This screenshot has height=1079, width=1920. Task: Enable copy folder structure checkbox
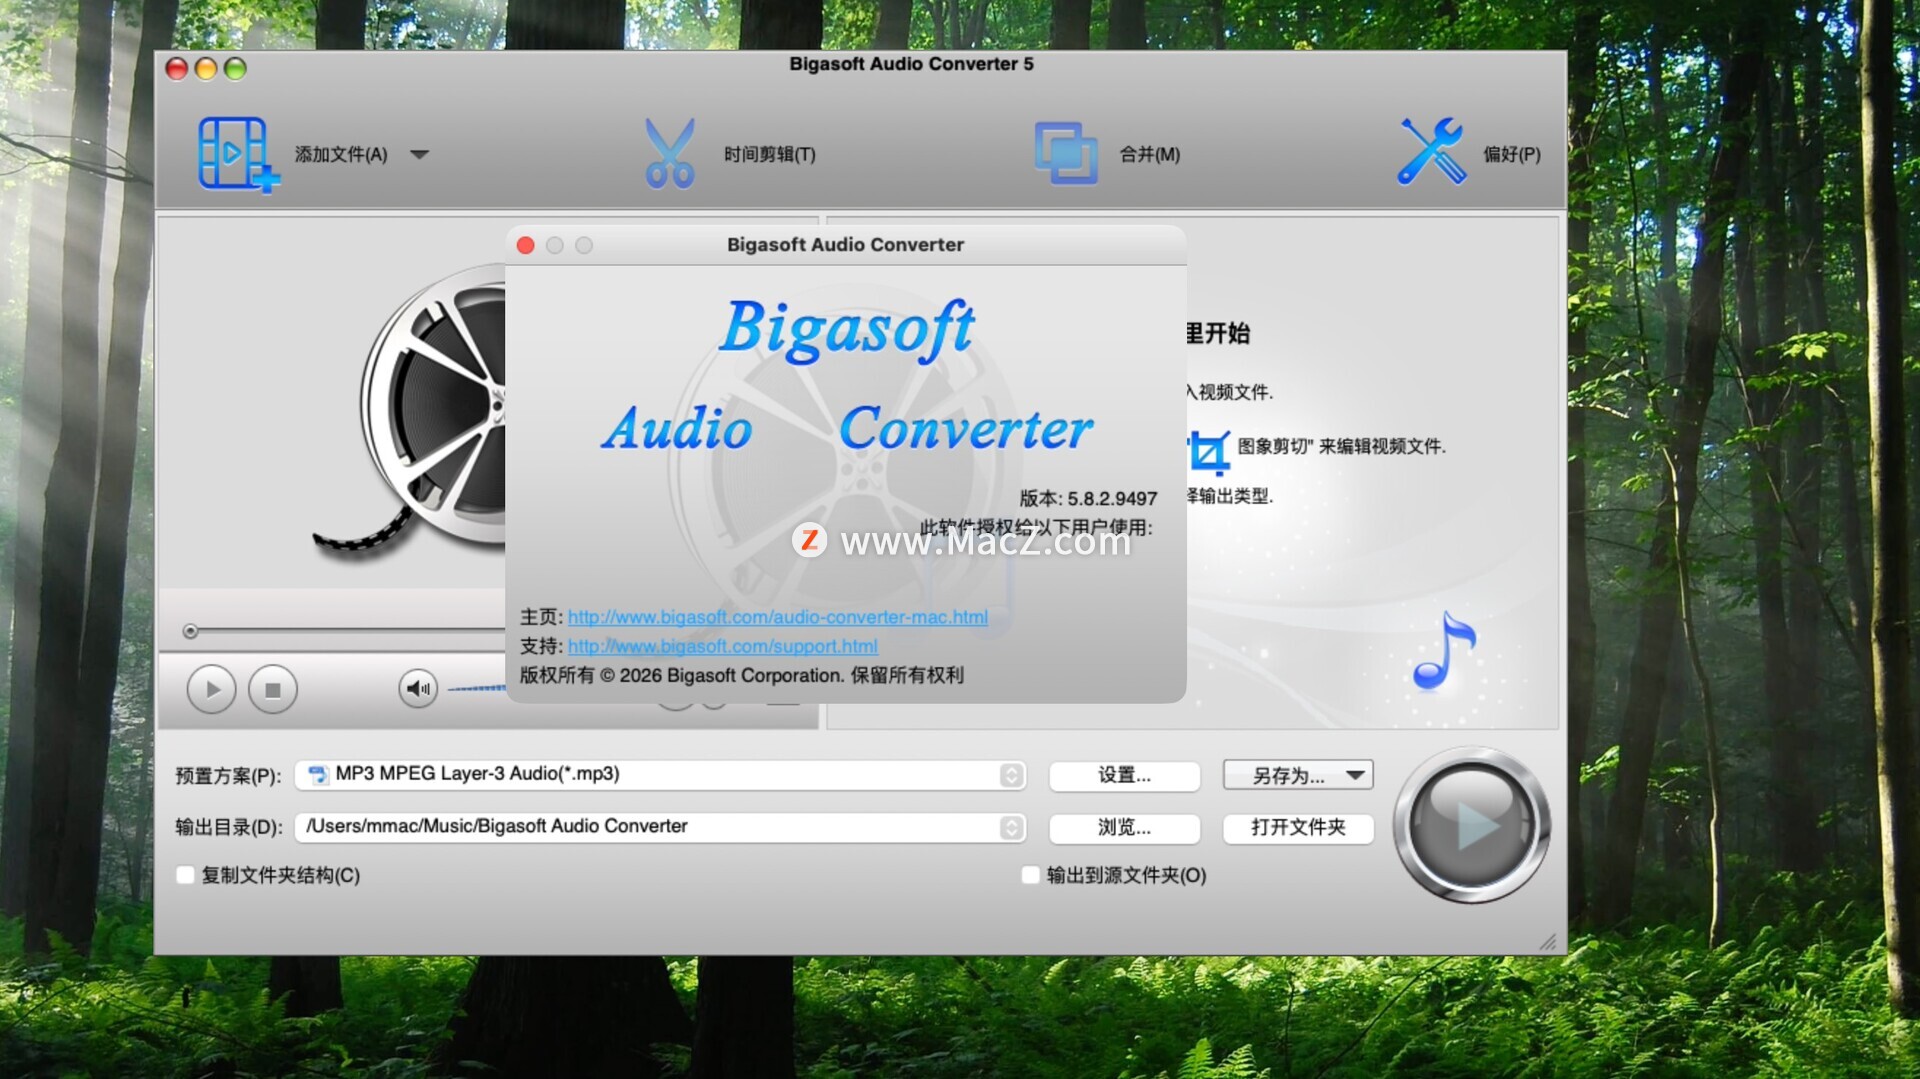[x=186, y=875]
